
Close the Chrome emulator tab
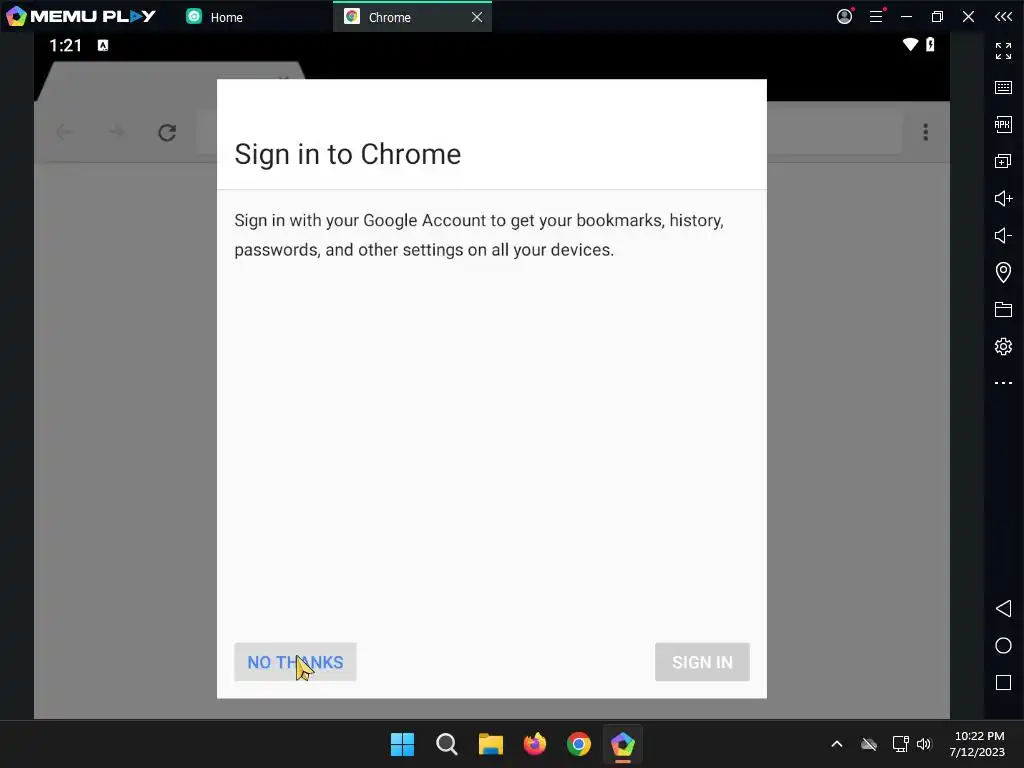click(x=477, y=17)
